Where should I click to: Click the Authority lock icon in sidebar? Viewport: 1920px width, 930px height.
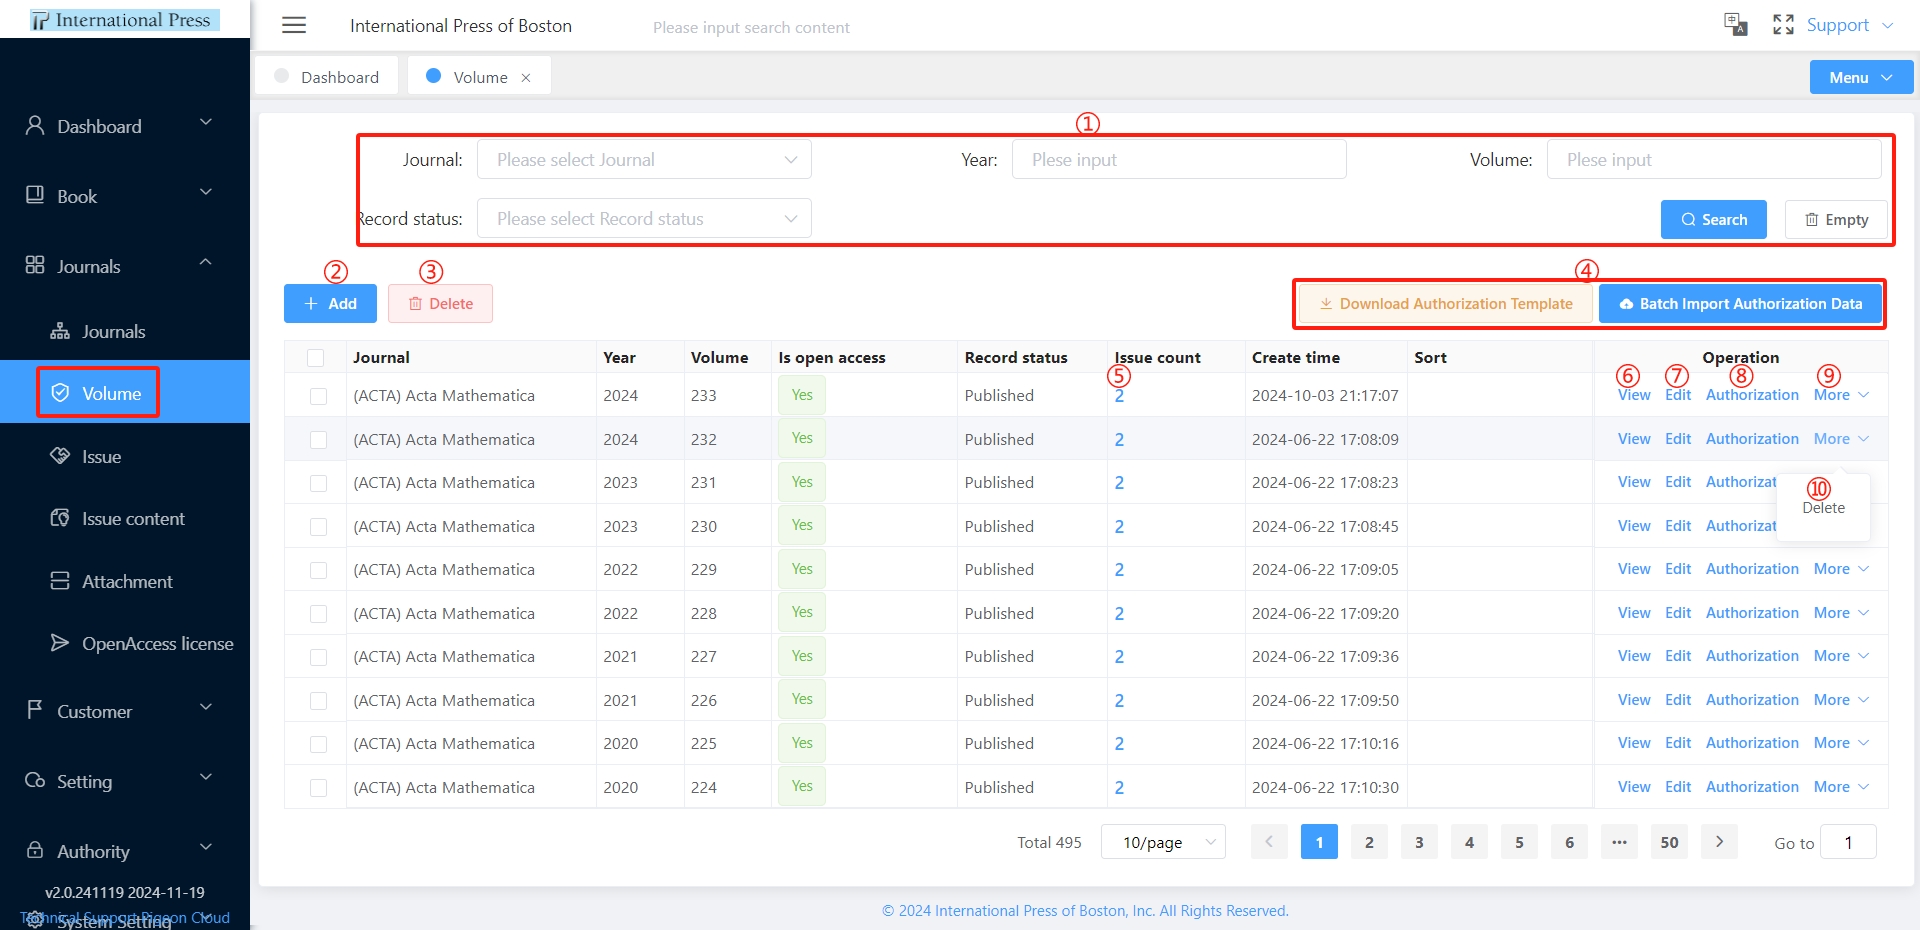pos(35,850)
